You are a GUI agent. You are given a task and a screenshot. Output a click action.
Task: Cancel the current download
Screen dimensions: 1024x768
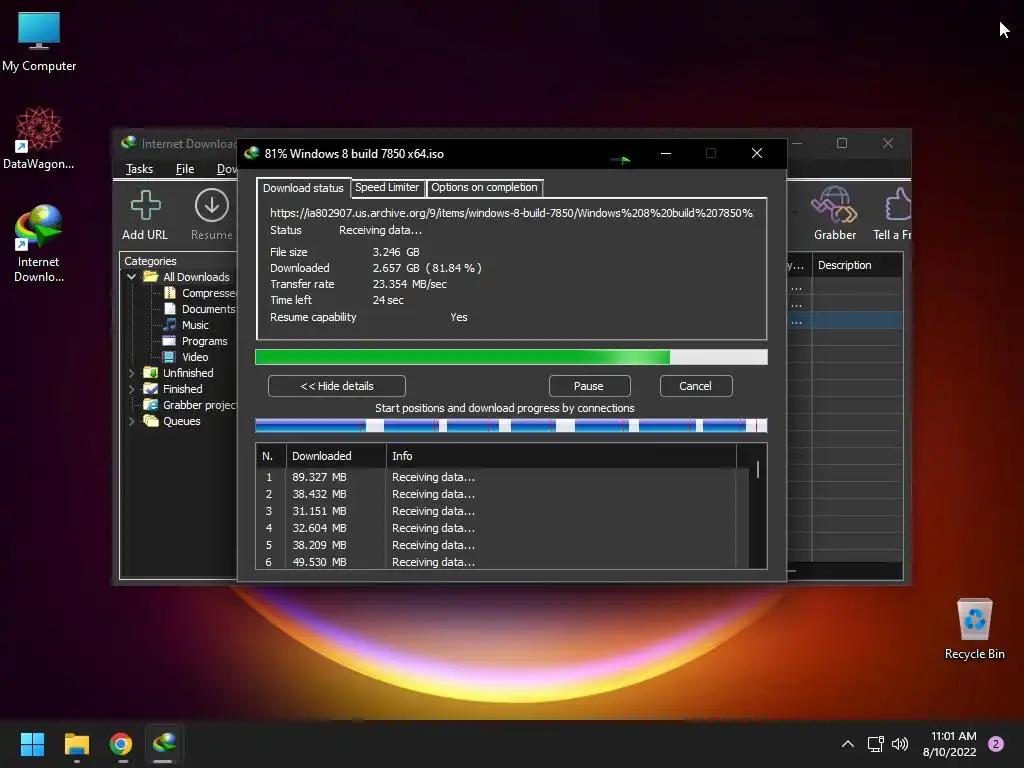click(x=696, y=386)
